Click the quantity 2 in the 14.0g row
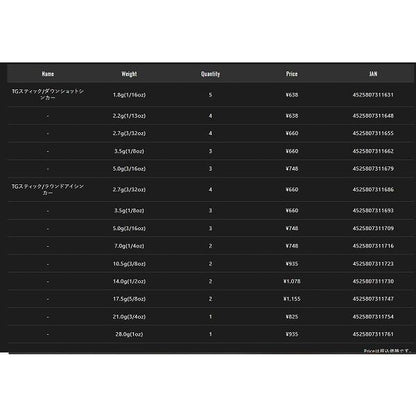 pyautogui.click(x=210, y=281)
